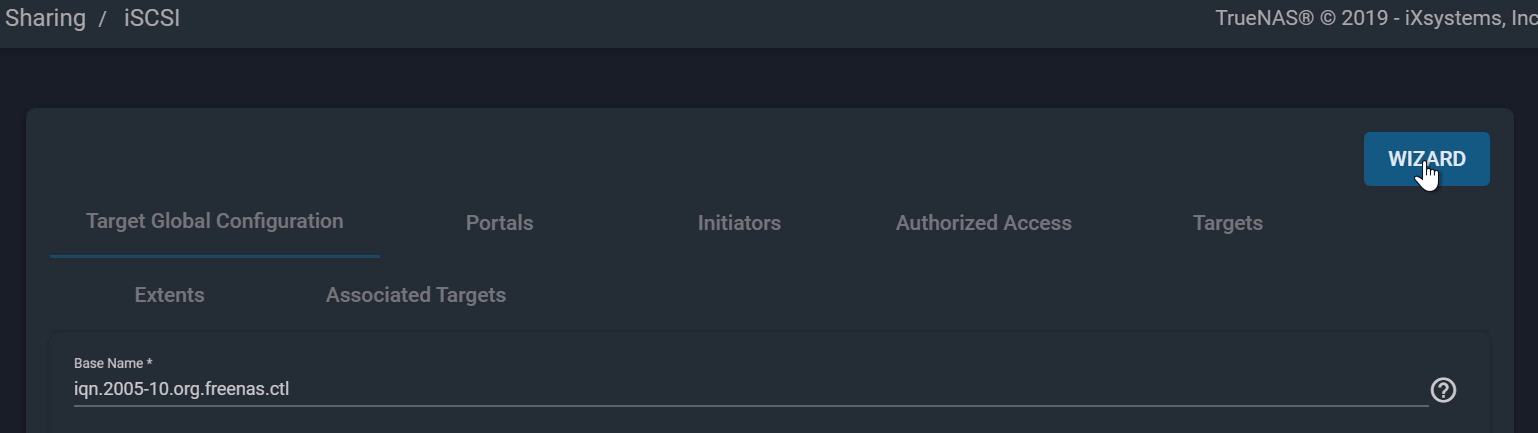Show the Extents tab
Viewport: 1538px width, 433px height.
(x=169, y=295)
